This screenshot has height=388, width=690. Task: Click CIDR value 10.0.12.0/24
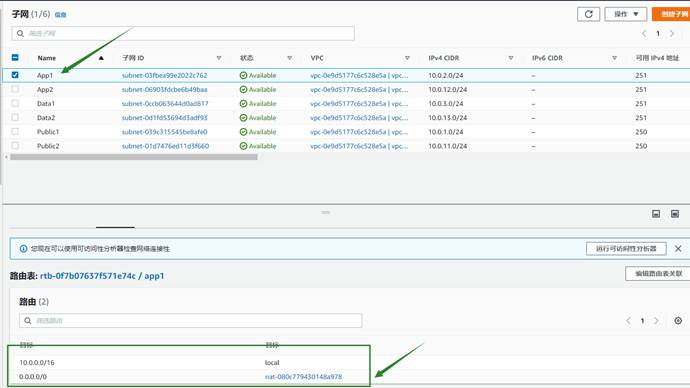[448, 89]
